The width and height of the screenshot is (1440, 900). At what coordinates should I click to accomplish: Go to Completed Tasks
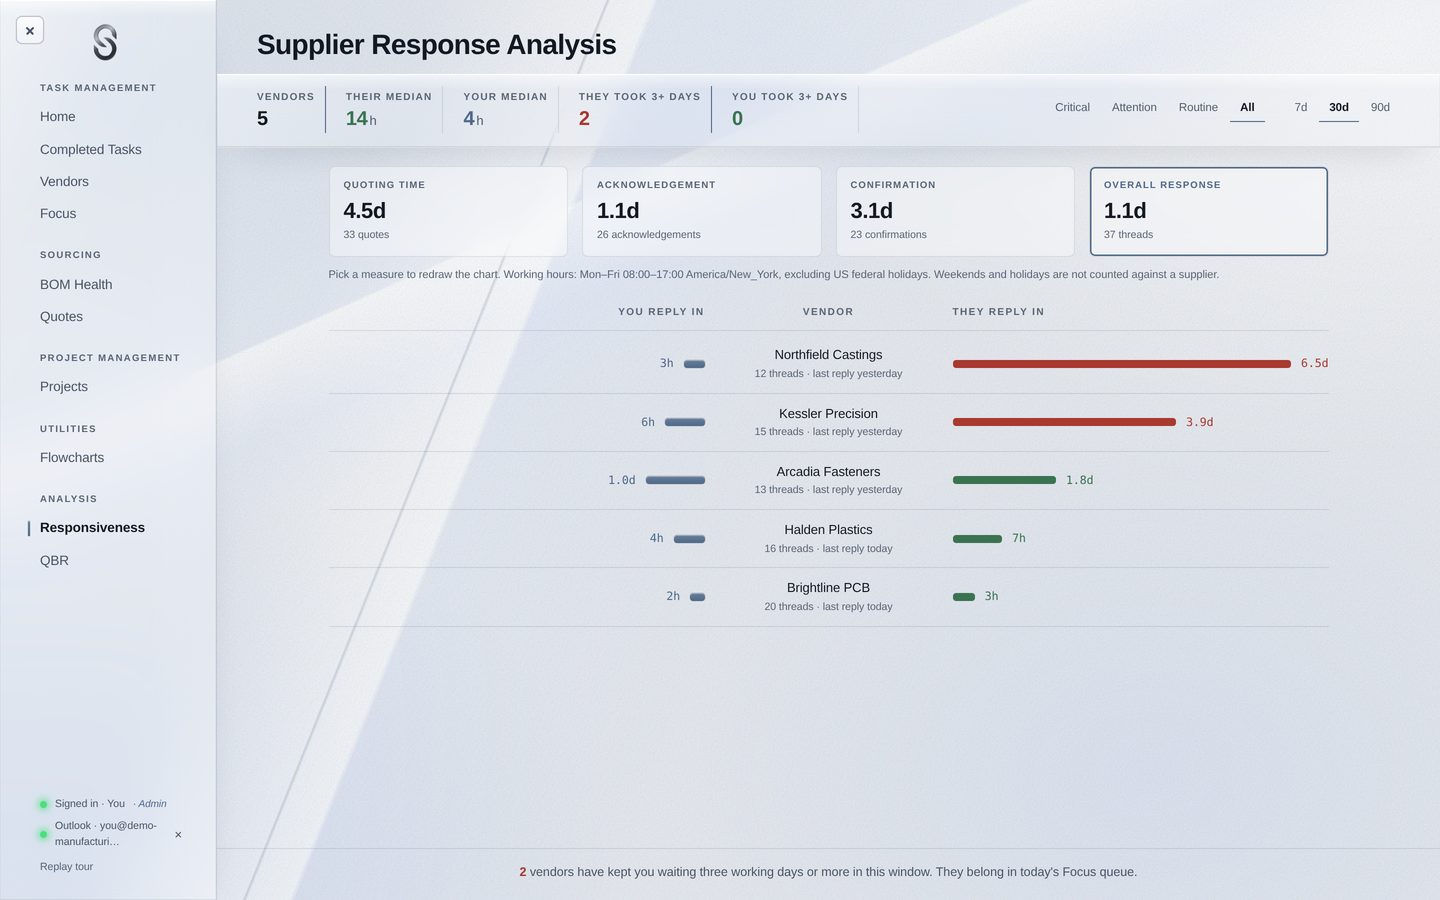tap(91, 149)
